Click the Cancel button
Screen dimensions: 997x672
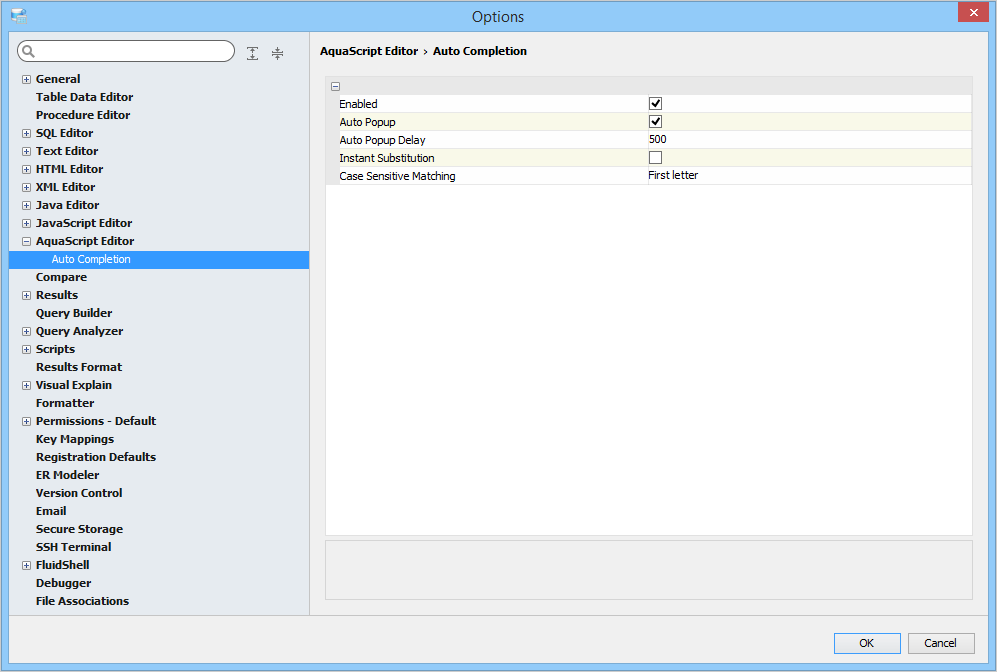pyautogui.click(x=940, y=643)
